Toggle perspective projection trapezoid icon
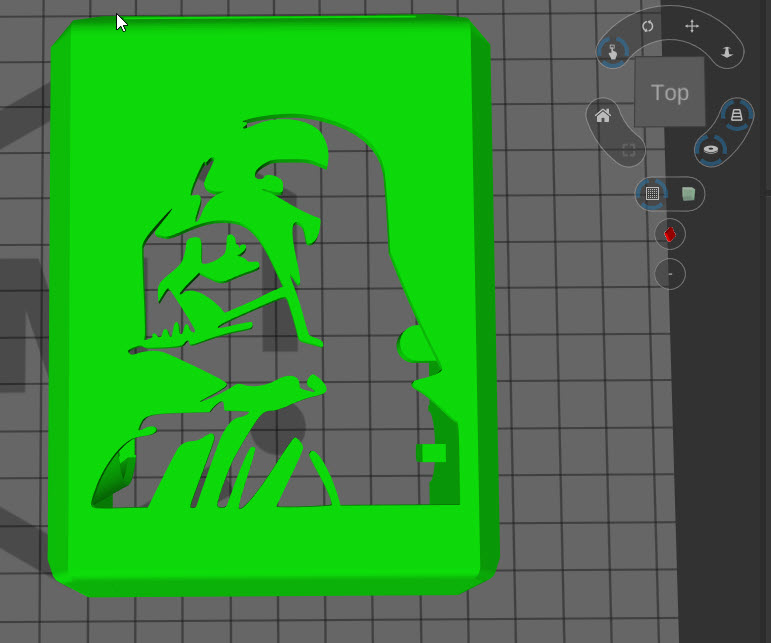Viewport: 771px width, 643px height. pos(736,115)
